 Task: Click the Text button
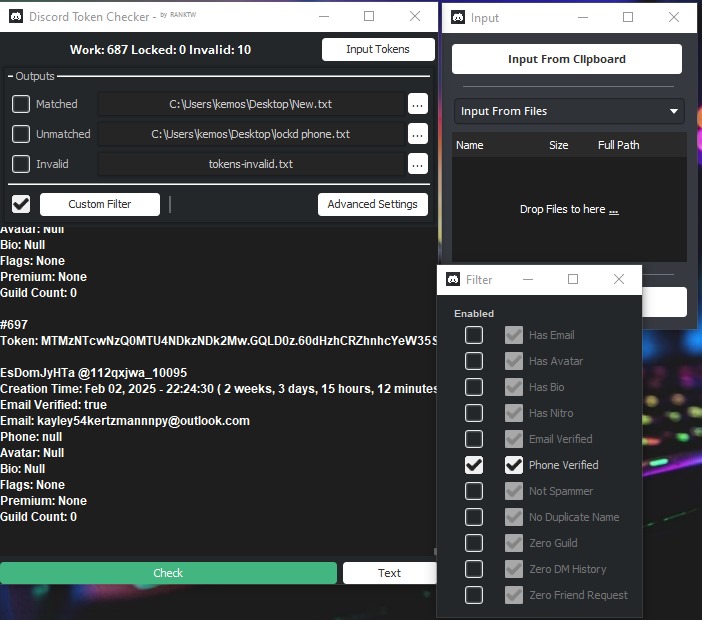389,573
